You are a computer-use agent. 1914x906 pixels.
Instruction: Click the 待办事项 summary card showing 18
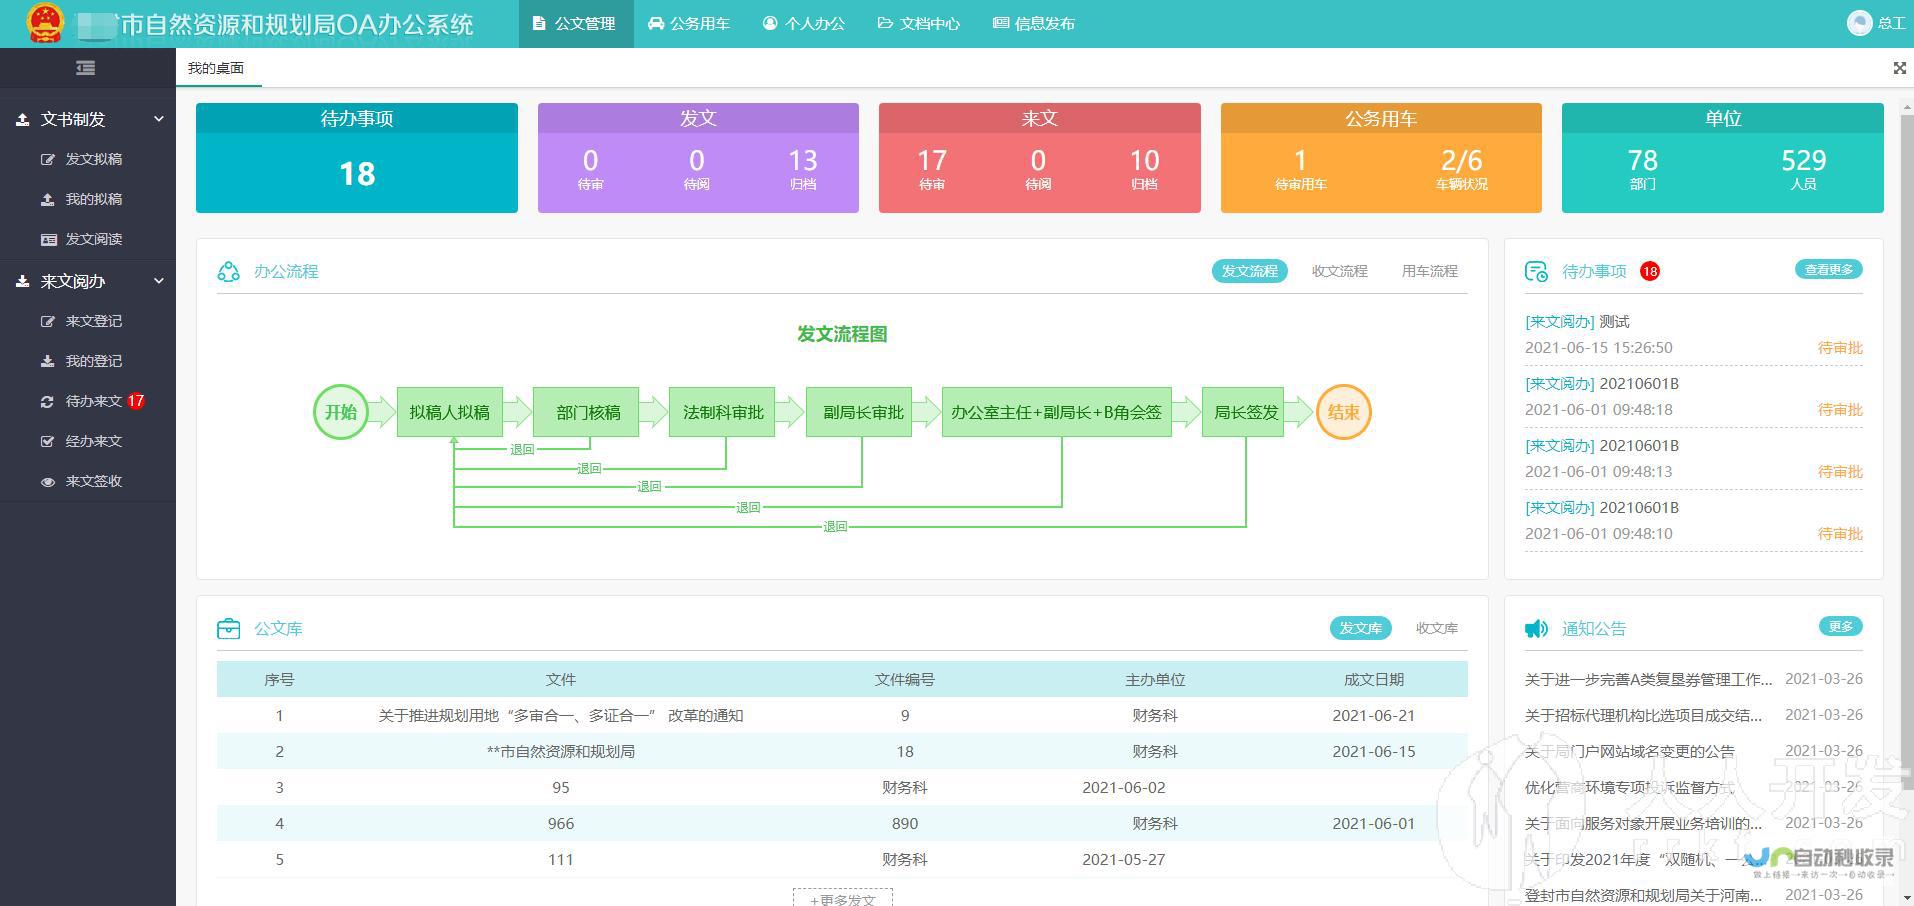(x=357, y=158)
